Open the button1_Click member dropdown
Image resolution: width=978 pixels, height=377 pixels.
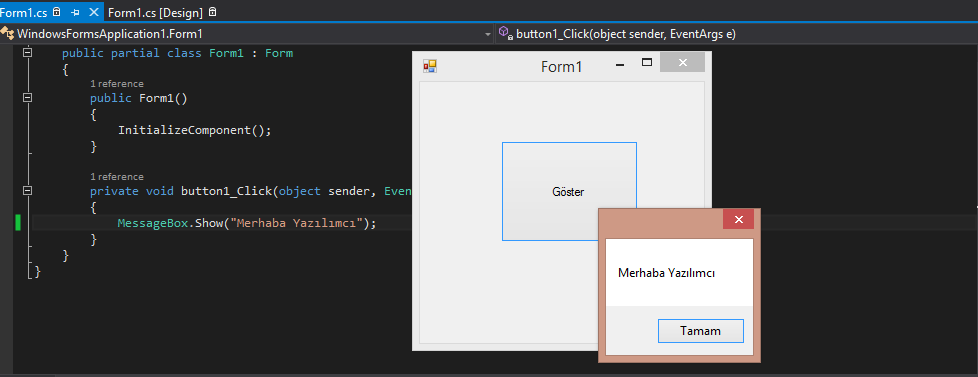tap(737, 34)
